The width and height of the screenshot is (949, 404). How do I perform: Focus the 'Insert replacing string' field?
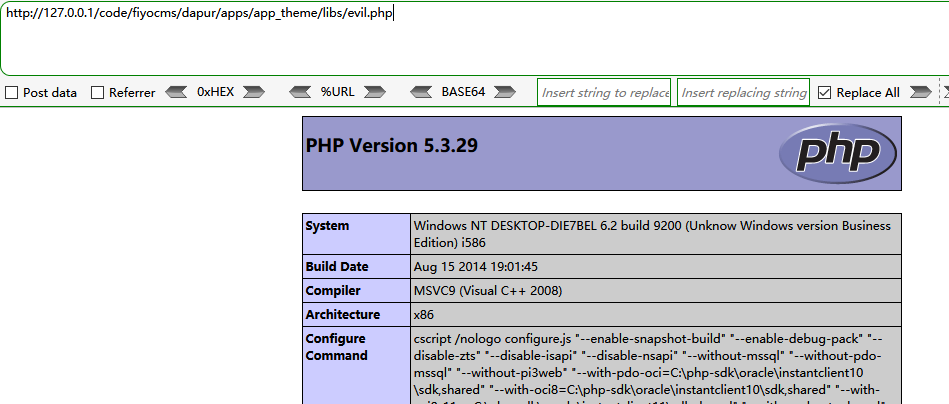coord(743,92)
